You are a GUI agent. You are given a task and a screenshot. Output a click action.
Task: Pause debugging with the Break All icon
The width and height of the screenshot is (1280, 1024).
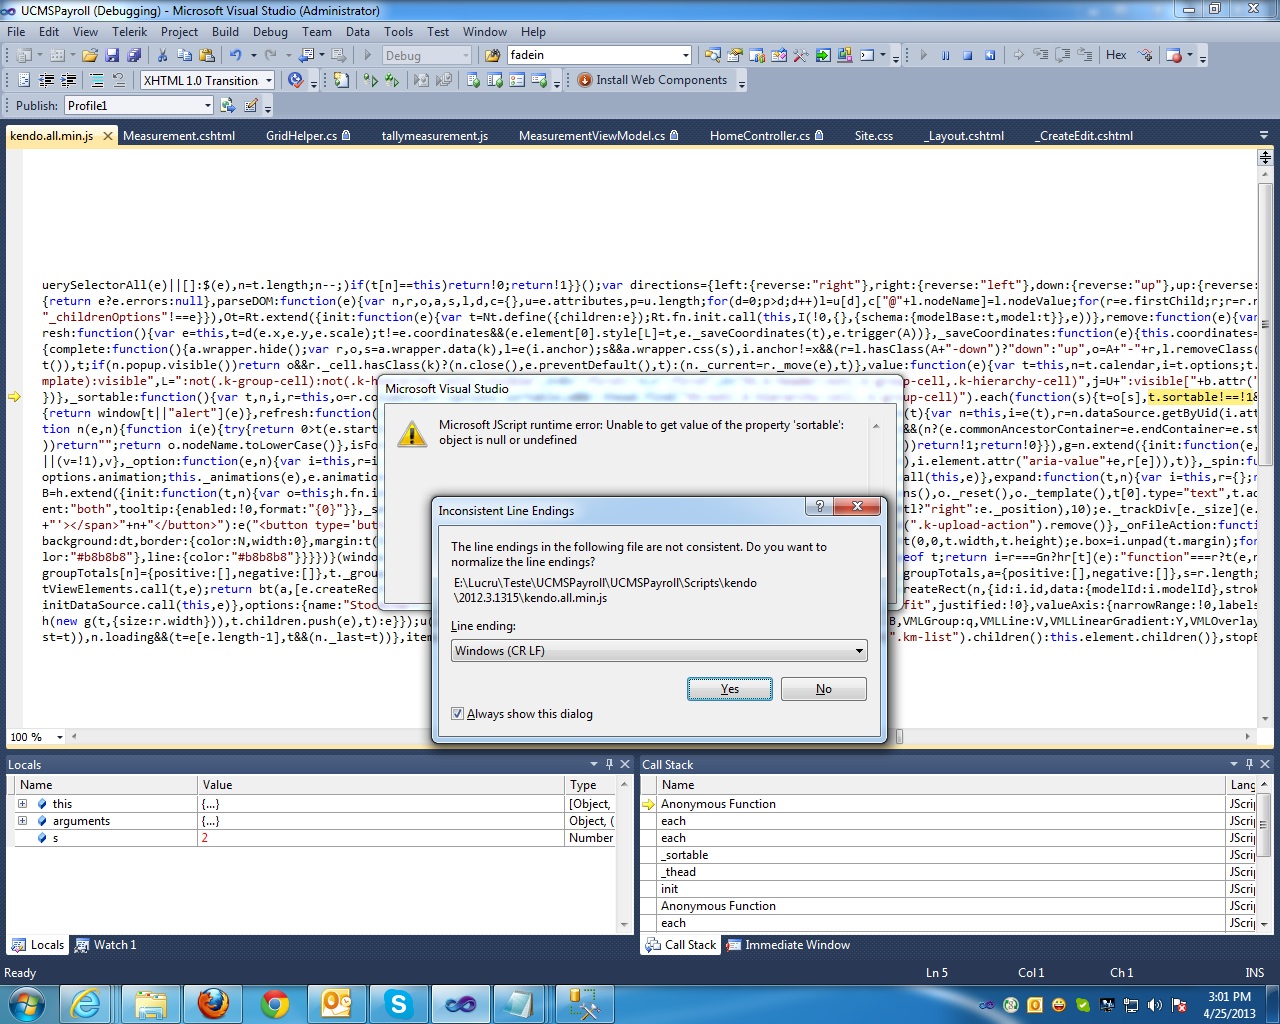pyautogui.click(x=945, y=56)
